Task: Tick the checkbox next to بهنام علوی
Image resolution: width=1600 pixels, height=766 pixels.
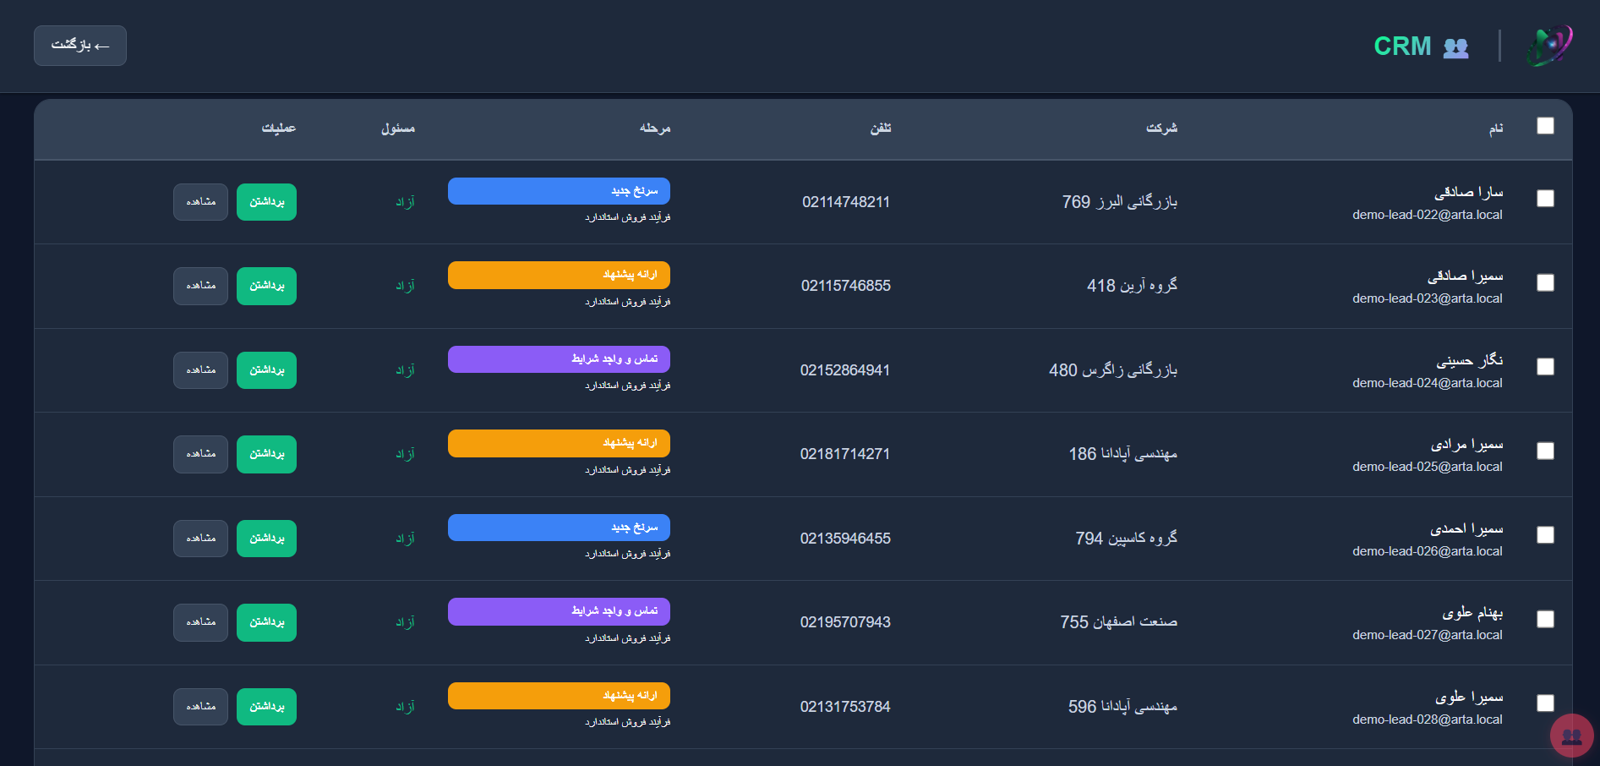Action: pos(1545,619)
